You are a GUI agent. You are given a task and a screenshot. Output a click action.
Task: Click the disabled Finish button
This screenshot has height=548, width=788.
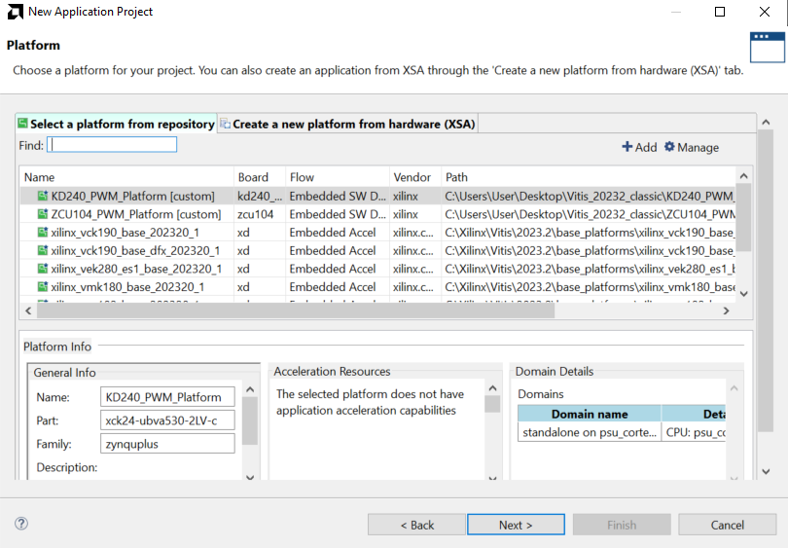(x=622, y=524)
